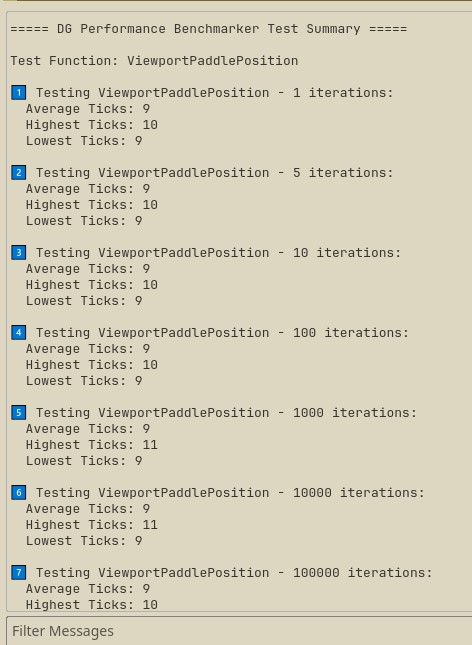
Task: Click the blue number 3 icon
Action: pos(19,253)
